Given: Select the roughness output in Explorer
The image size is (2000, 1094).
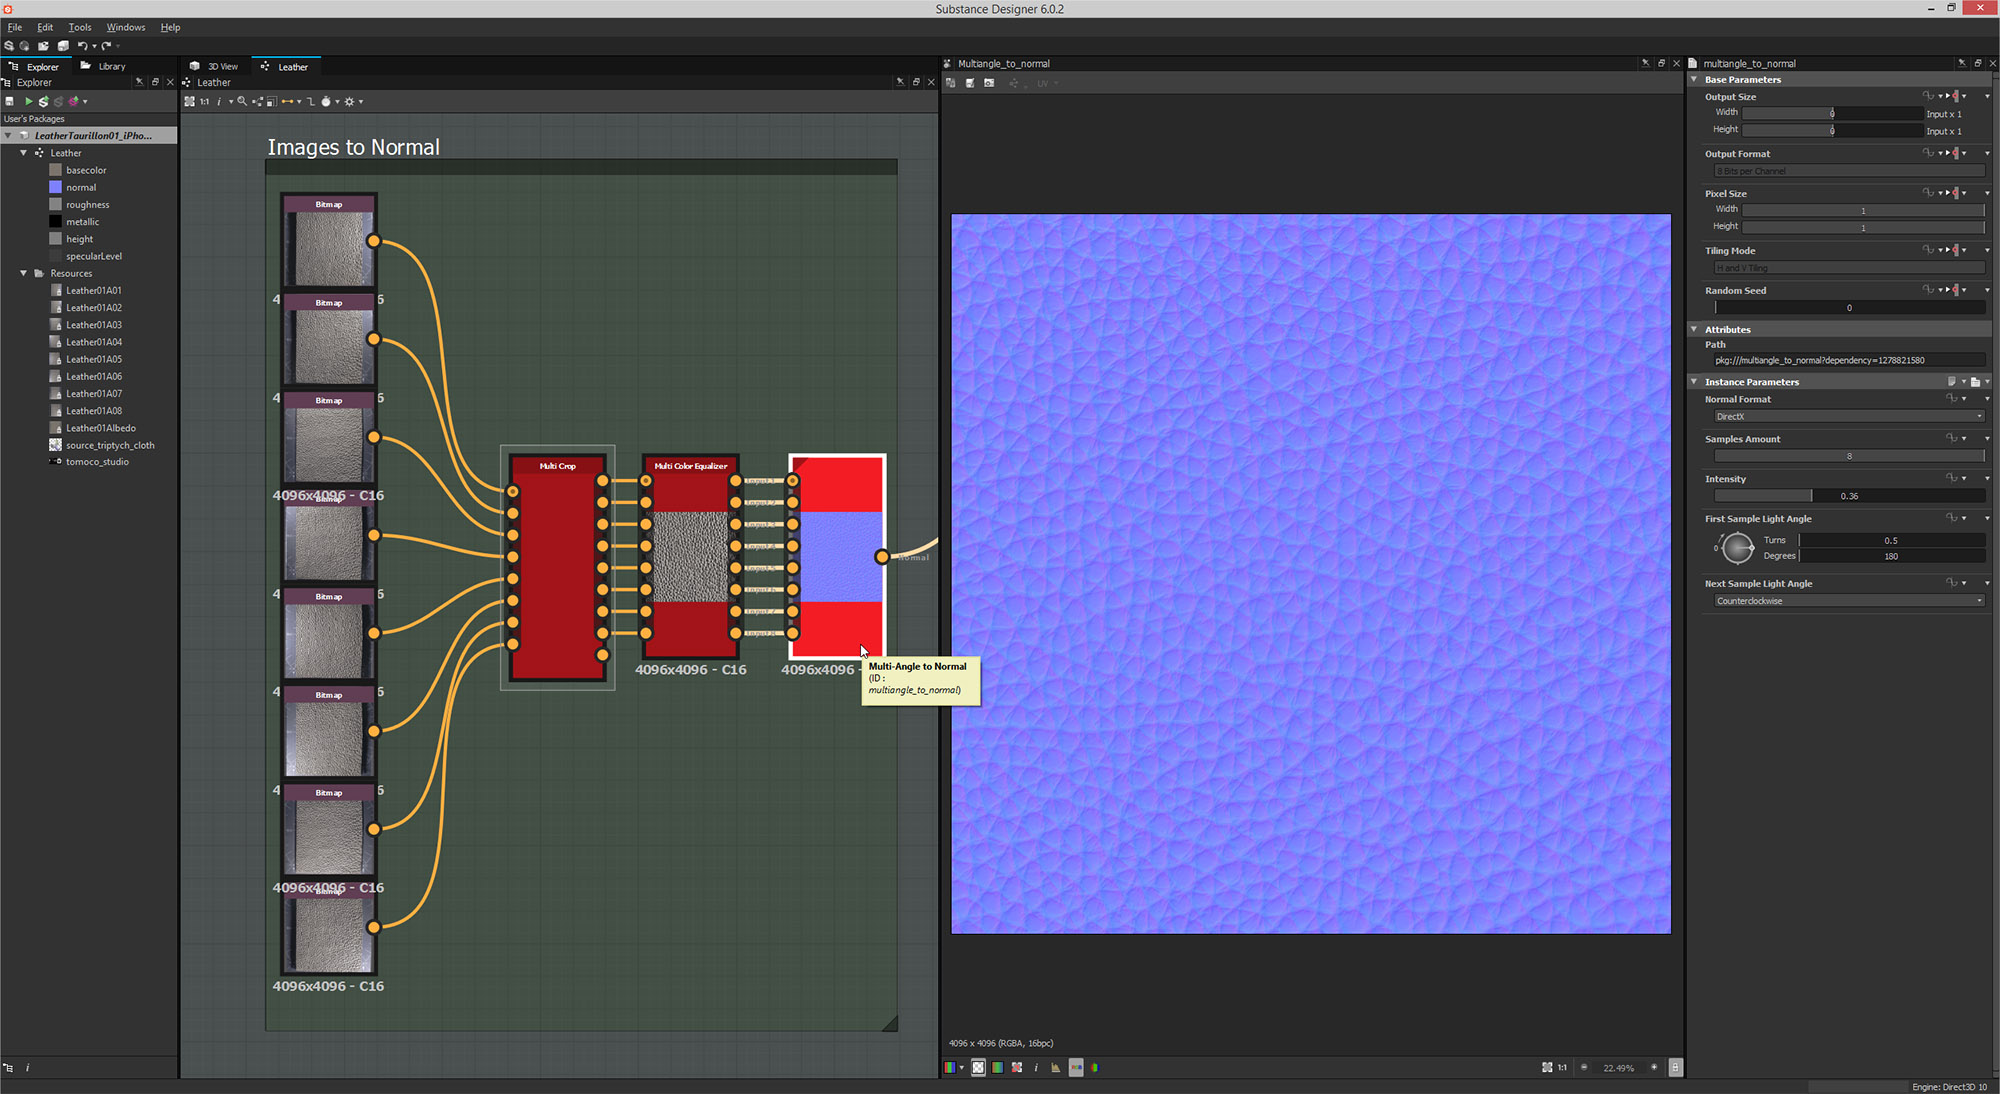Looking at the screenshot, I should pos(87,204).
